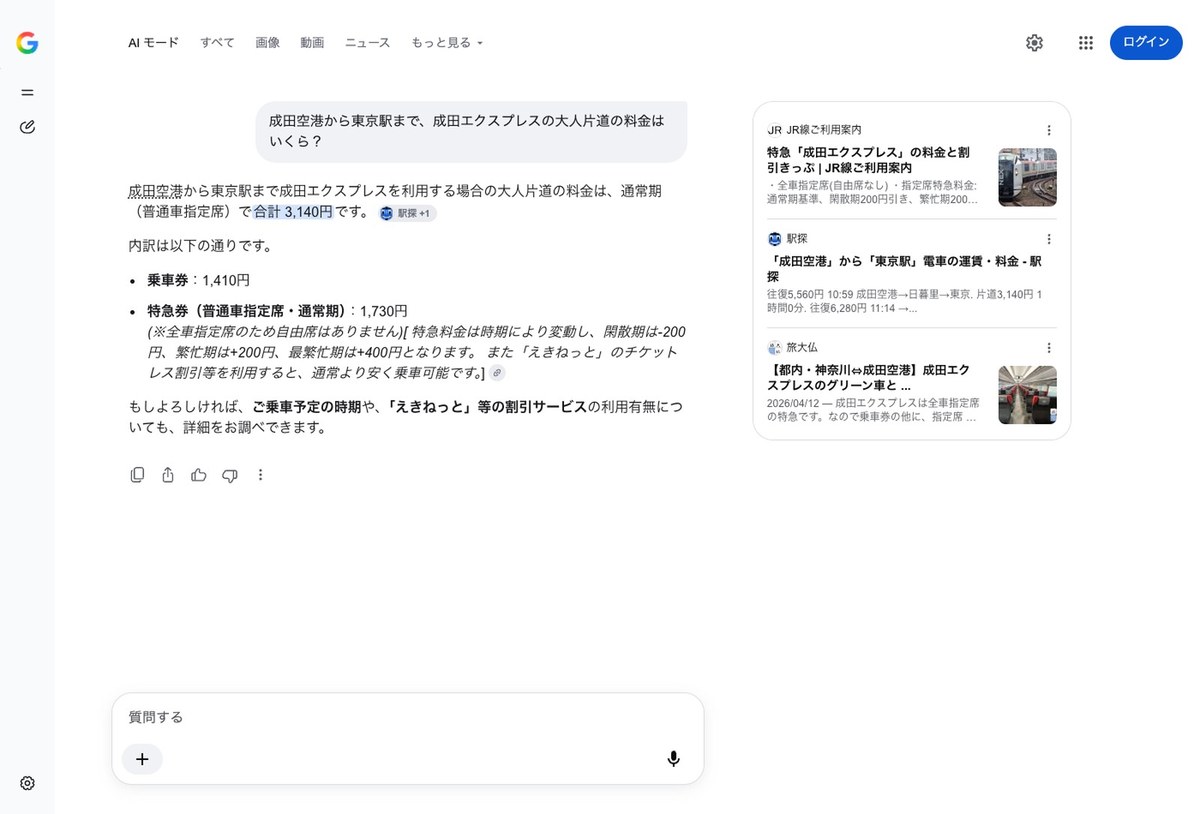Start voice input with microphone

(674, 759)
